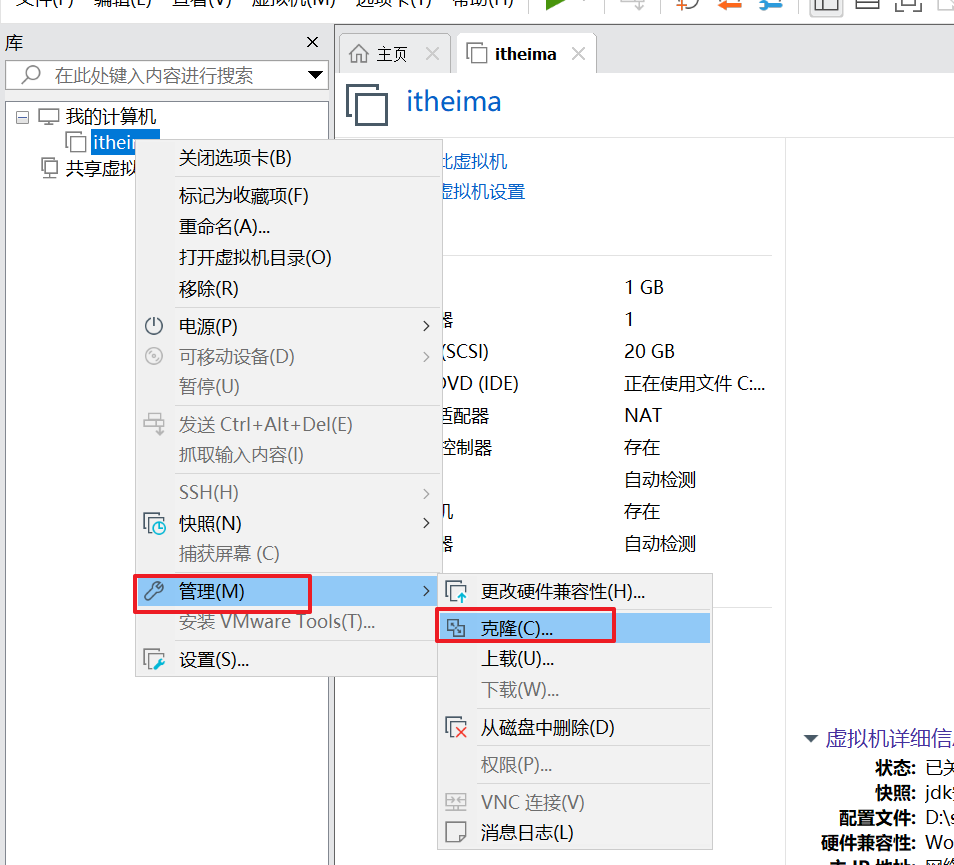Click the 20 GB hard disk value

(649, 352)
